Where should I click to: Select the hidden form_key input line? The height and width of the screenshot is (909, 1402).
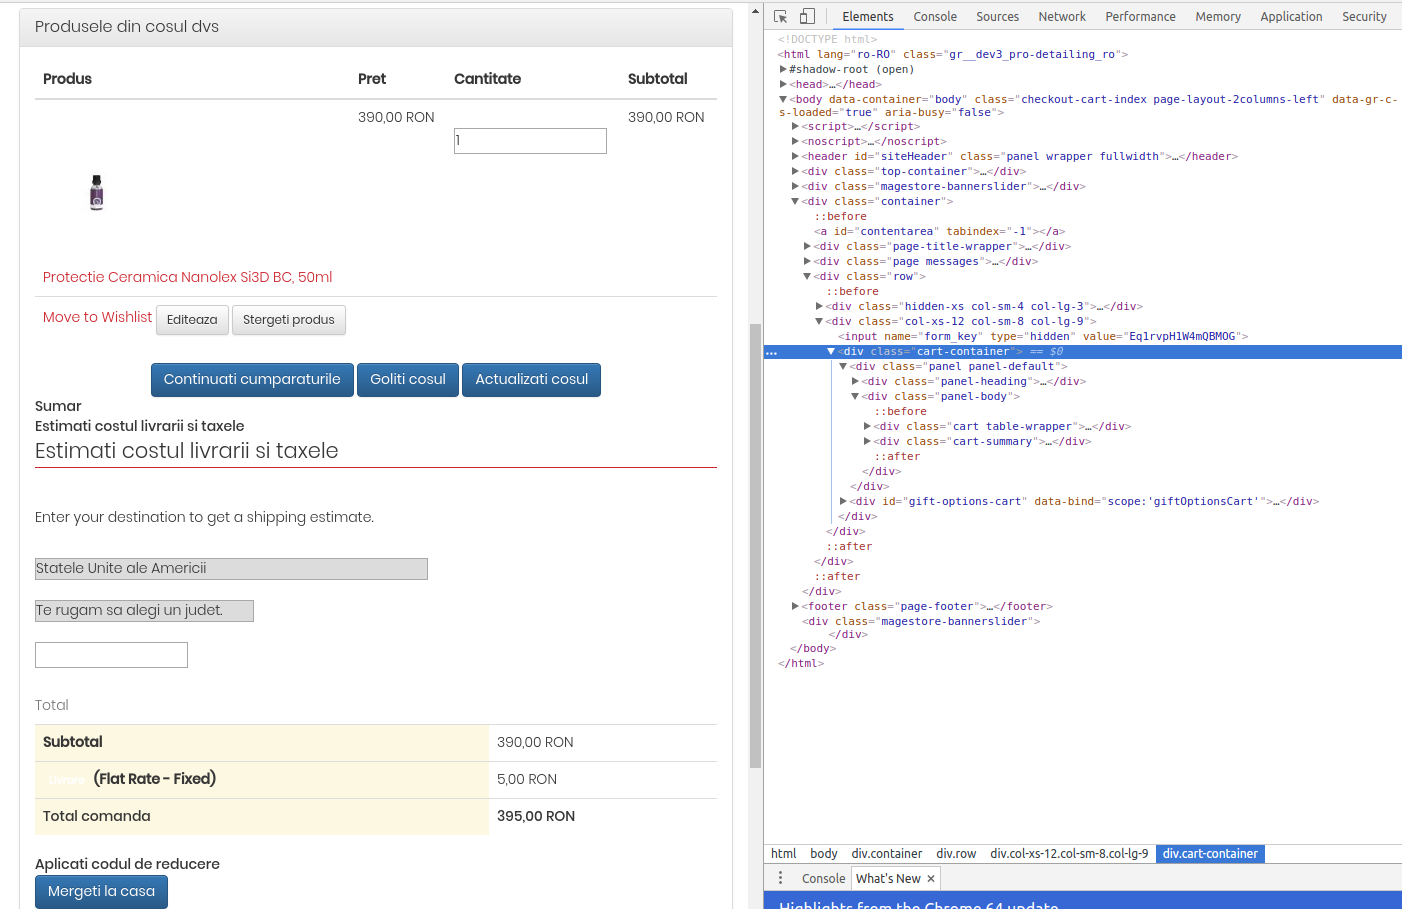pos(1042,337)
